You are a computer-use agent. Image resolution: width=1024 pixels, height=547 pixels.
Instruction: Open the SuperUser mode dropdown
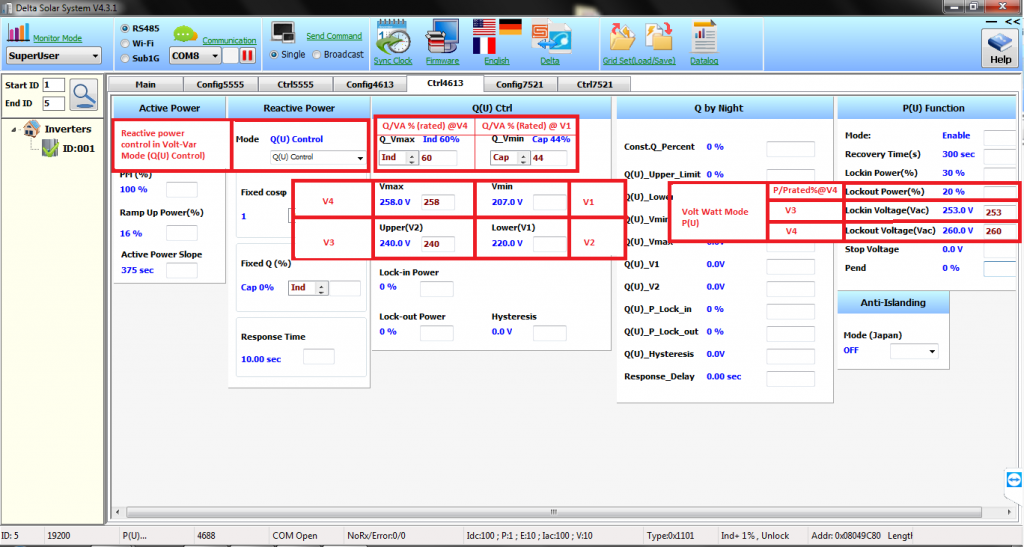(54, 56)
